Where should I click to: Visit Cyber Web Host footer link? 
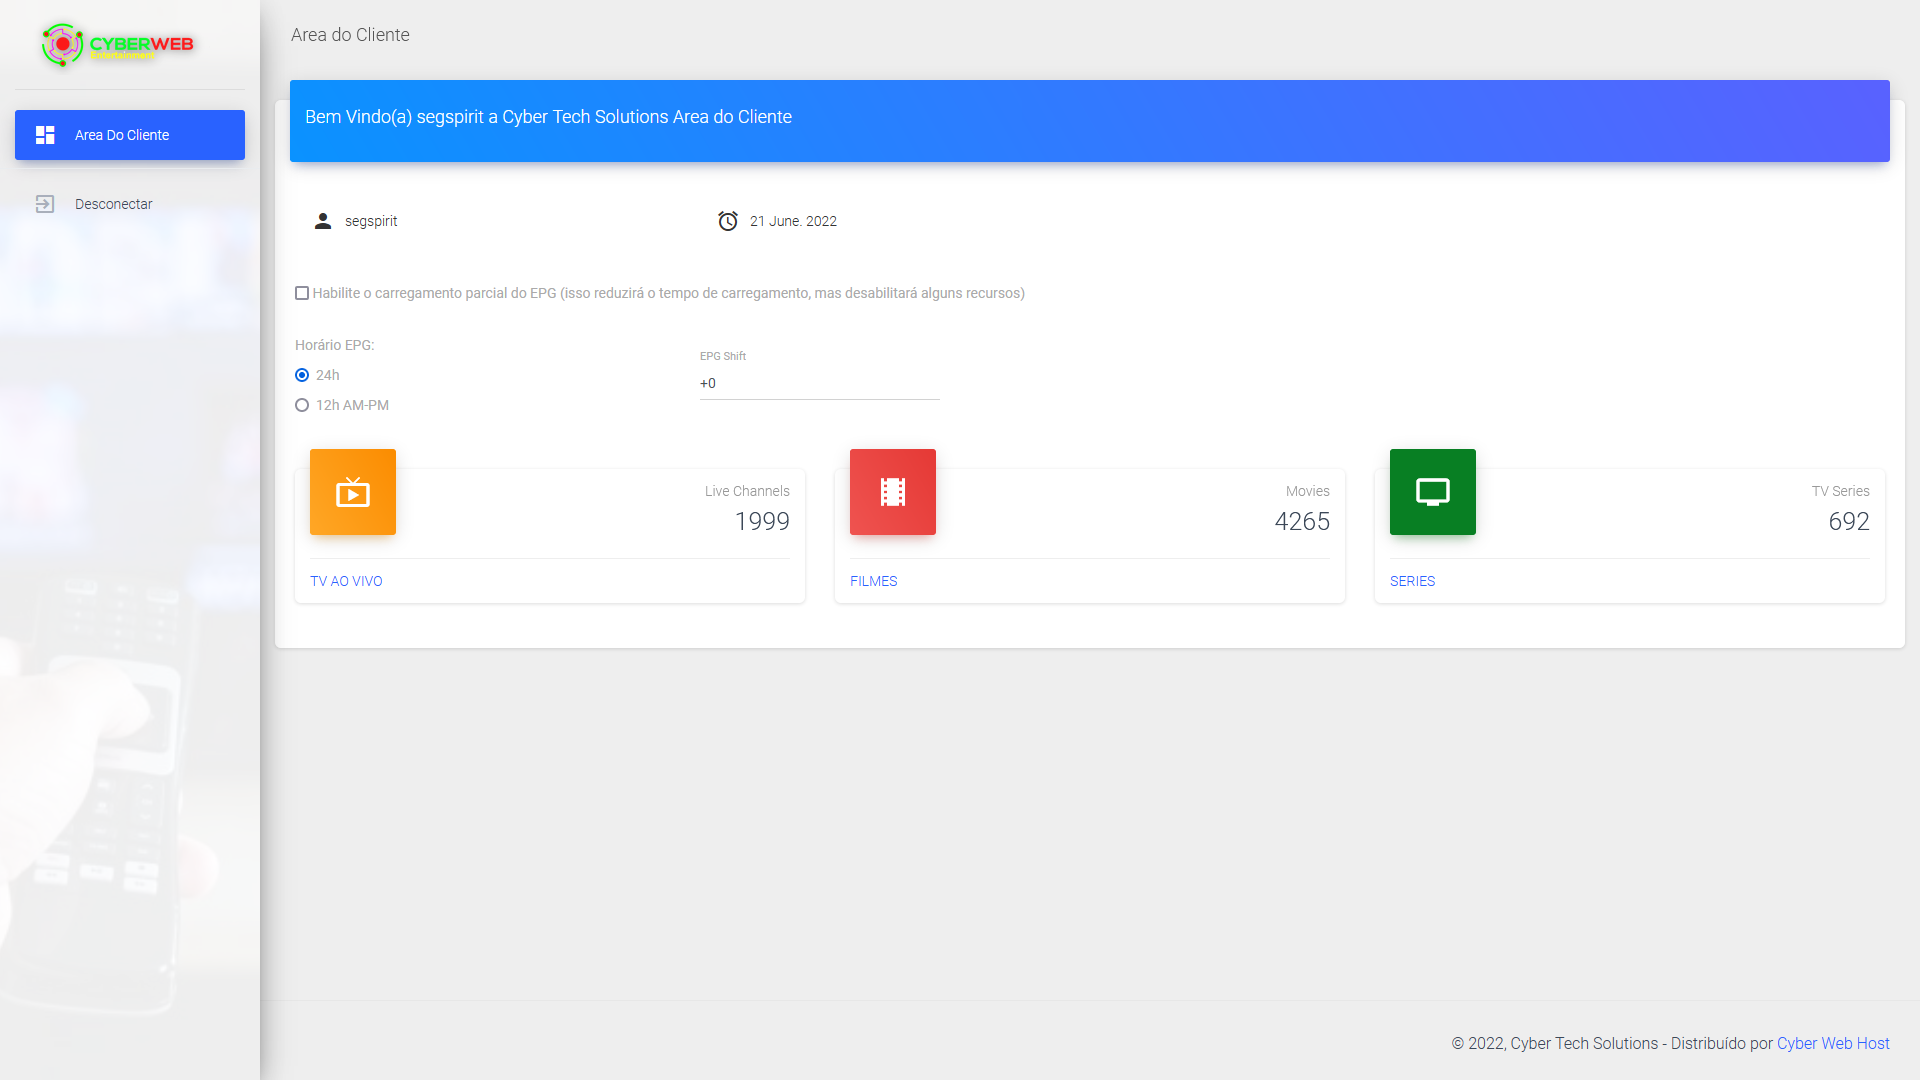[1832, 1043]
